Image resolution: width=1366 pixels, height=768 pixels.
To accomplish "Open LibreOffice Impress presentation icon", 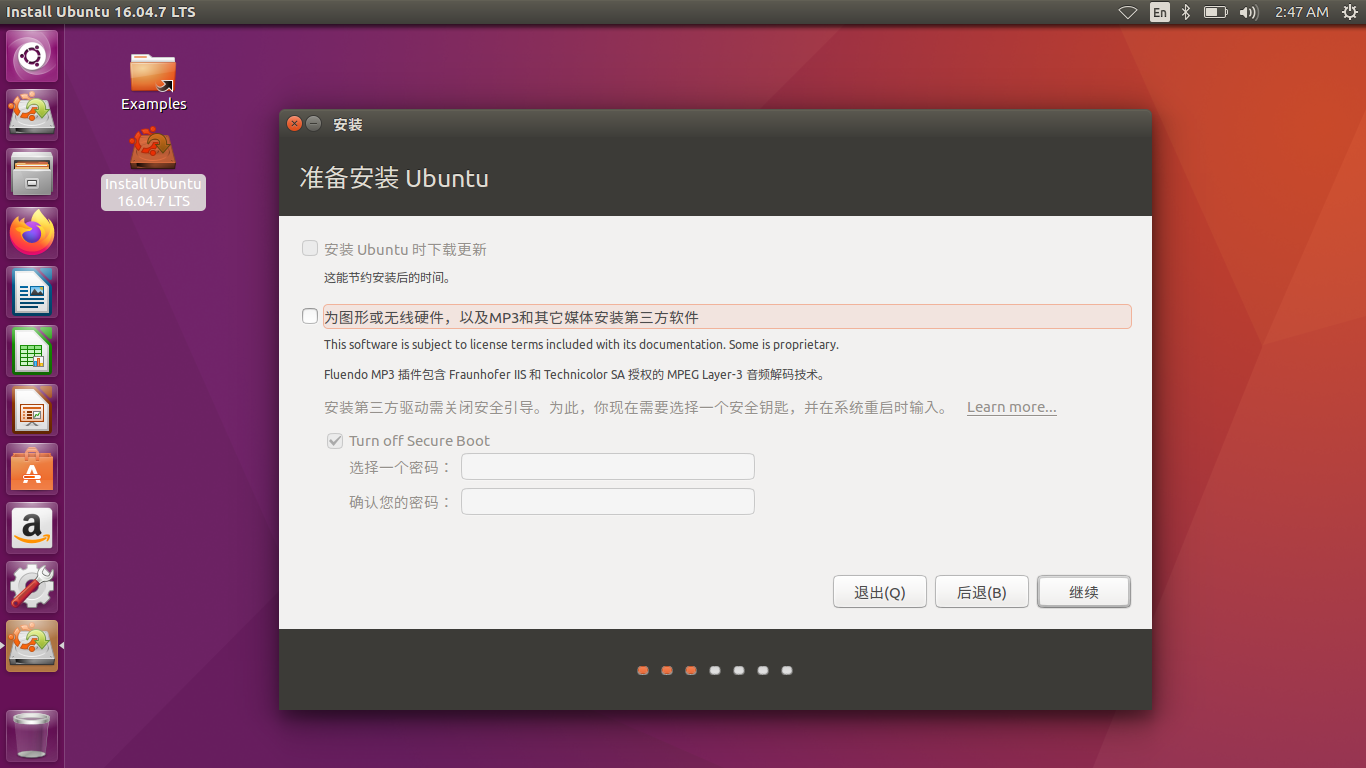I will coord(32,411).
